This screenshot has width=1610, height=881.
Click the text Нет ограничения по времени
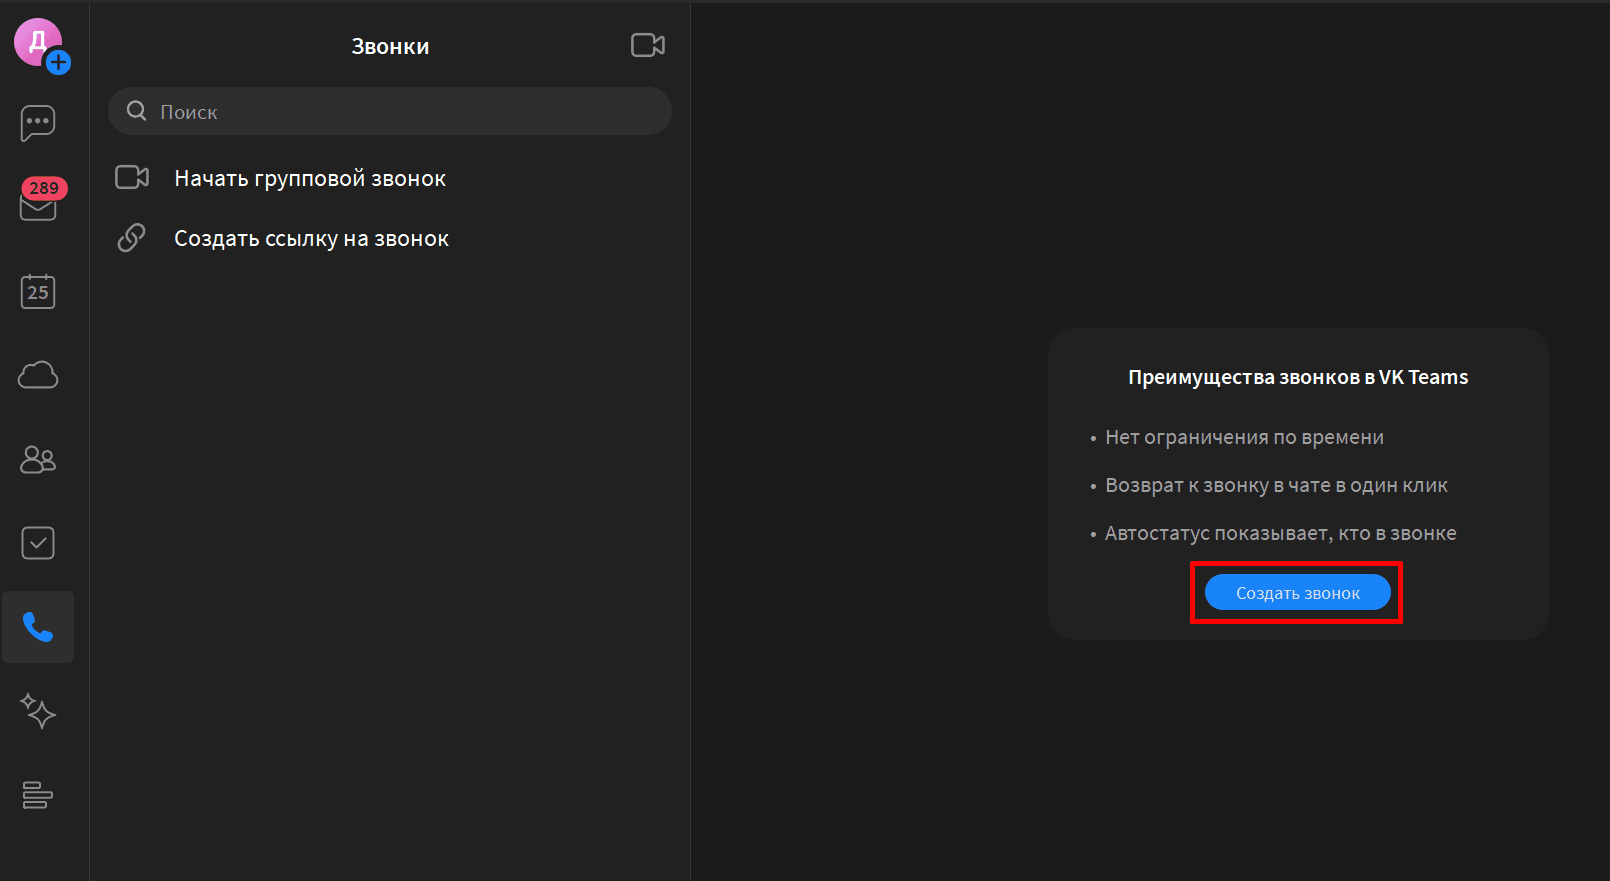coord(1244,437)
